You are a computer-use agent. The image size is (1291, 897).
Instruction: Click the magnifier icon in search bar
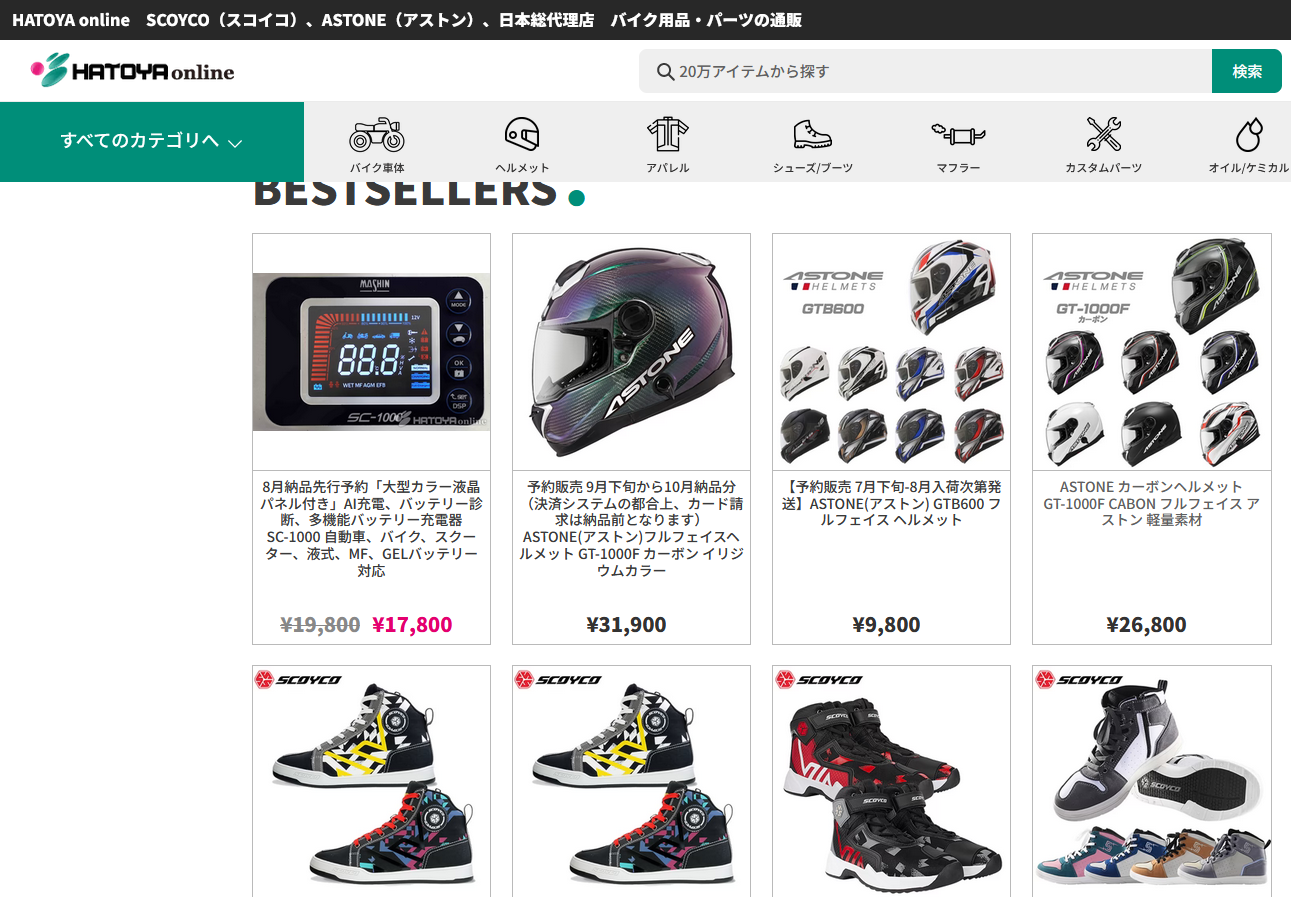click(665, 71)
